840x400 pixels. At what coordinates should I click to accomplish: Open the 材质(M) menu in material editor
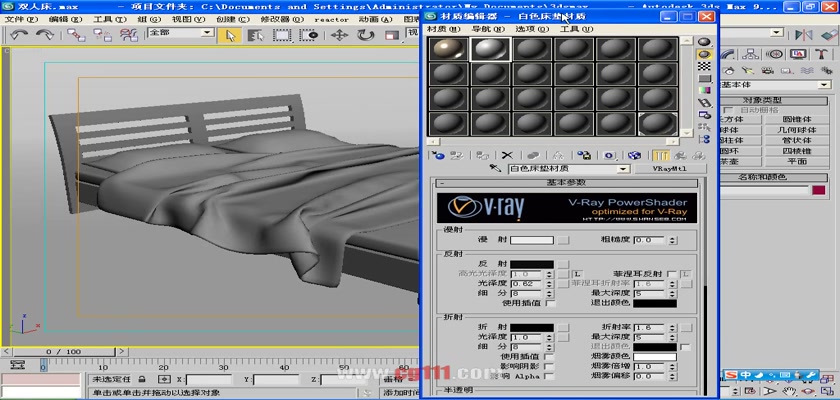pos(442,29)
